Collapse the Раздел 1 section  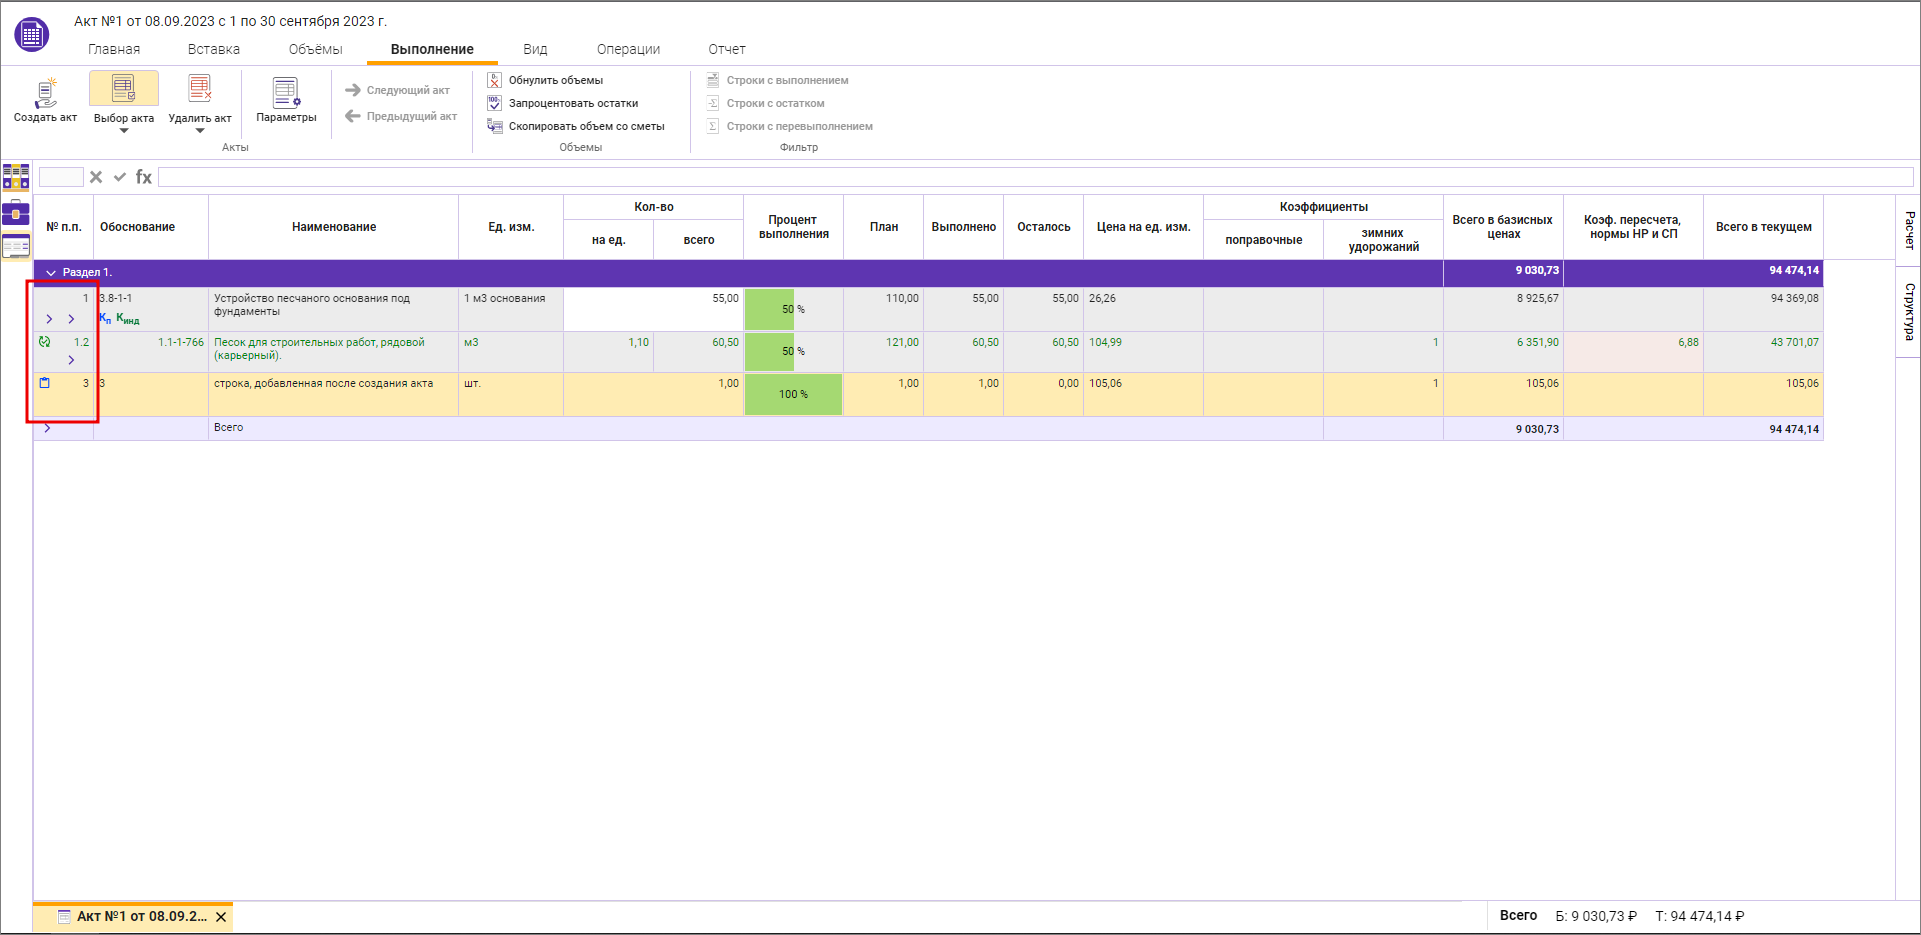51,273
